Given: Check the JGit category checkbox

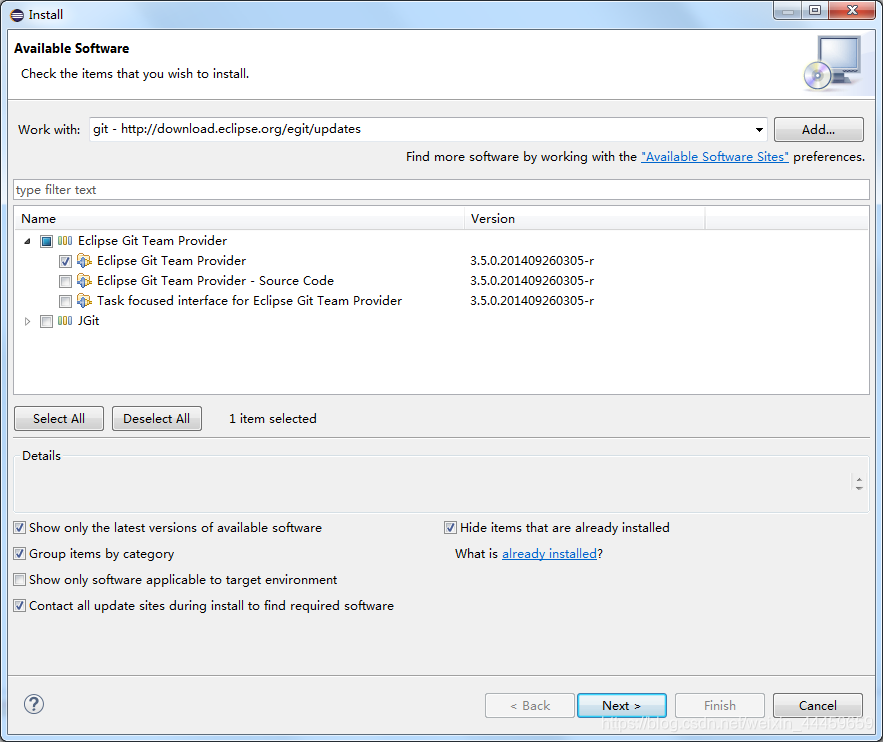Looking at the screenshot, I should 47,321.
